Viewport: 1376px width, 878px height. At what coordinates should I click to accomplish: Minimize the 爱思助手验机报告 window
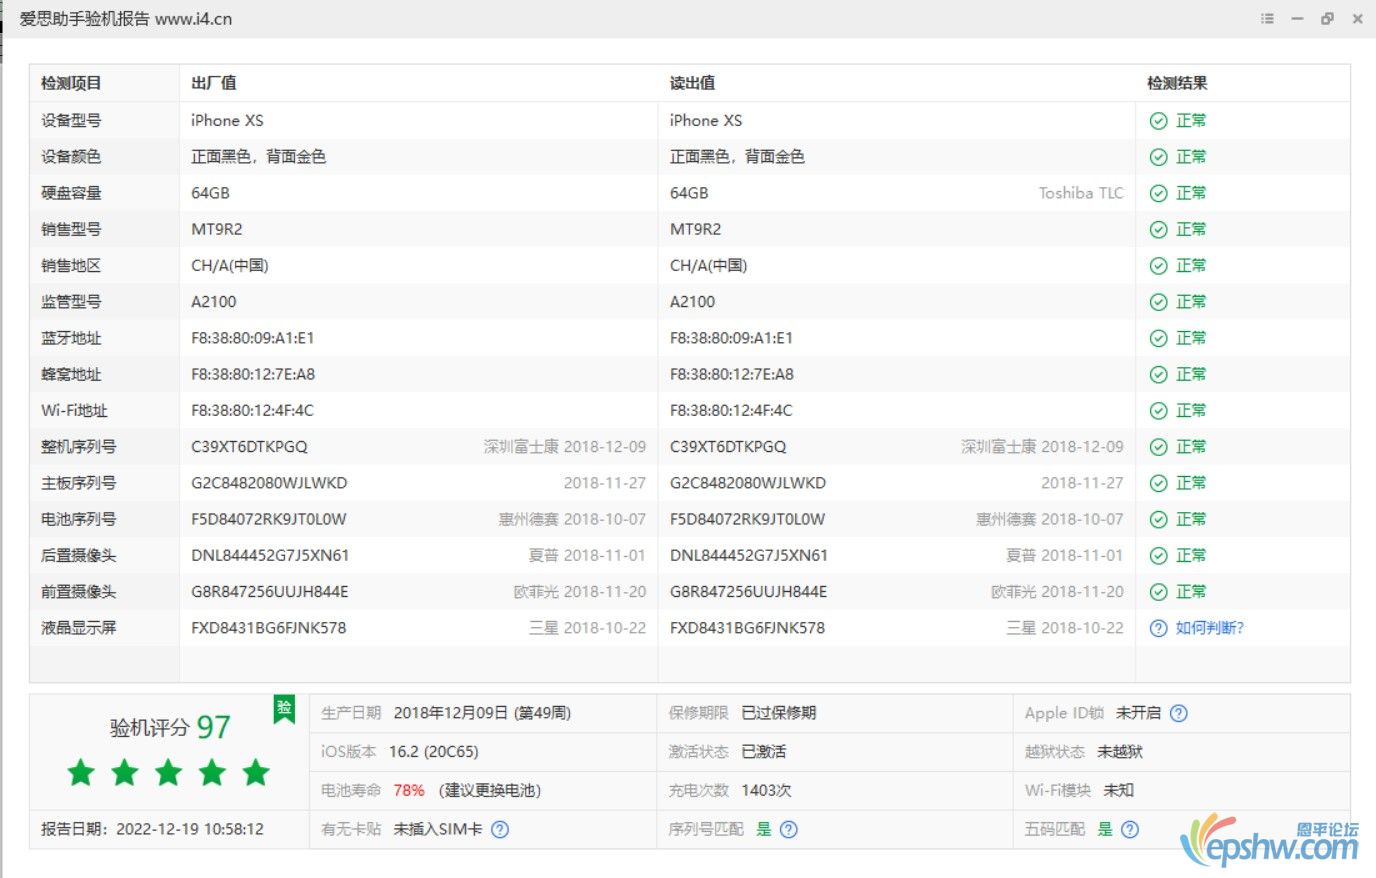[x=1297, y=19]
